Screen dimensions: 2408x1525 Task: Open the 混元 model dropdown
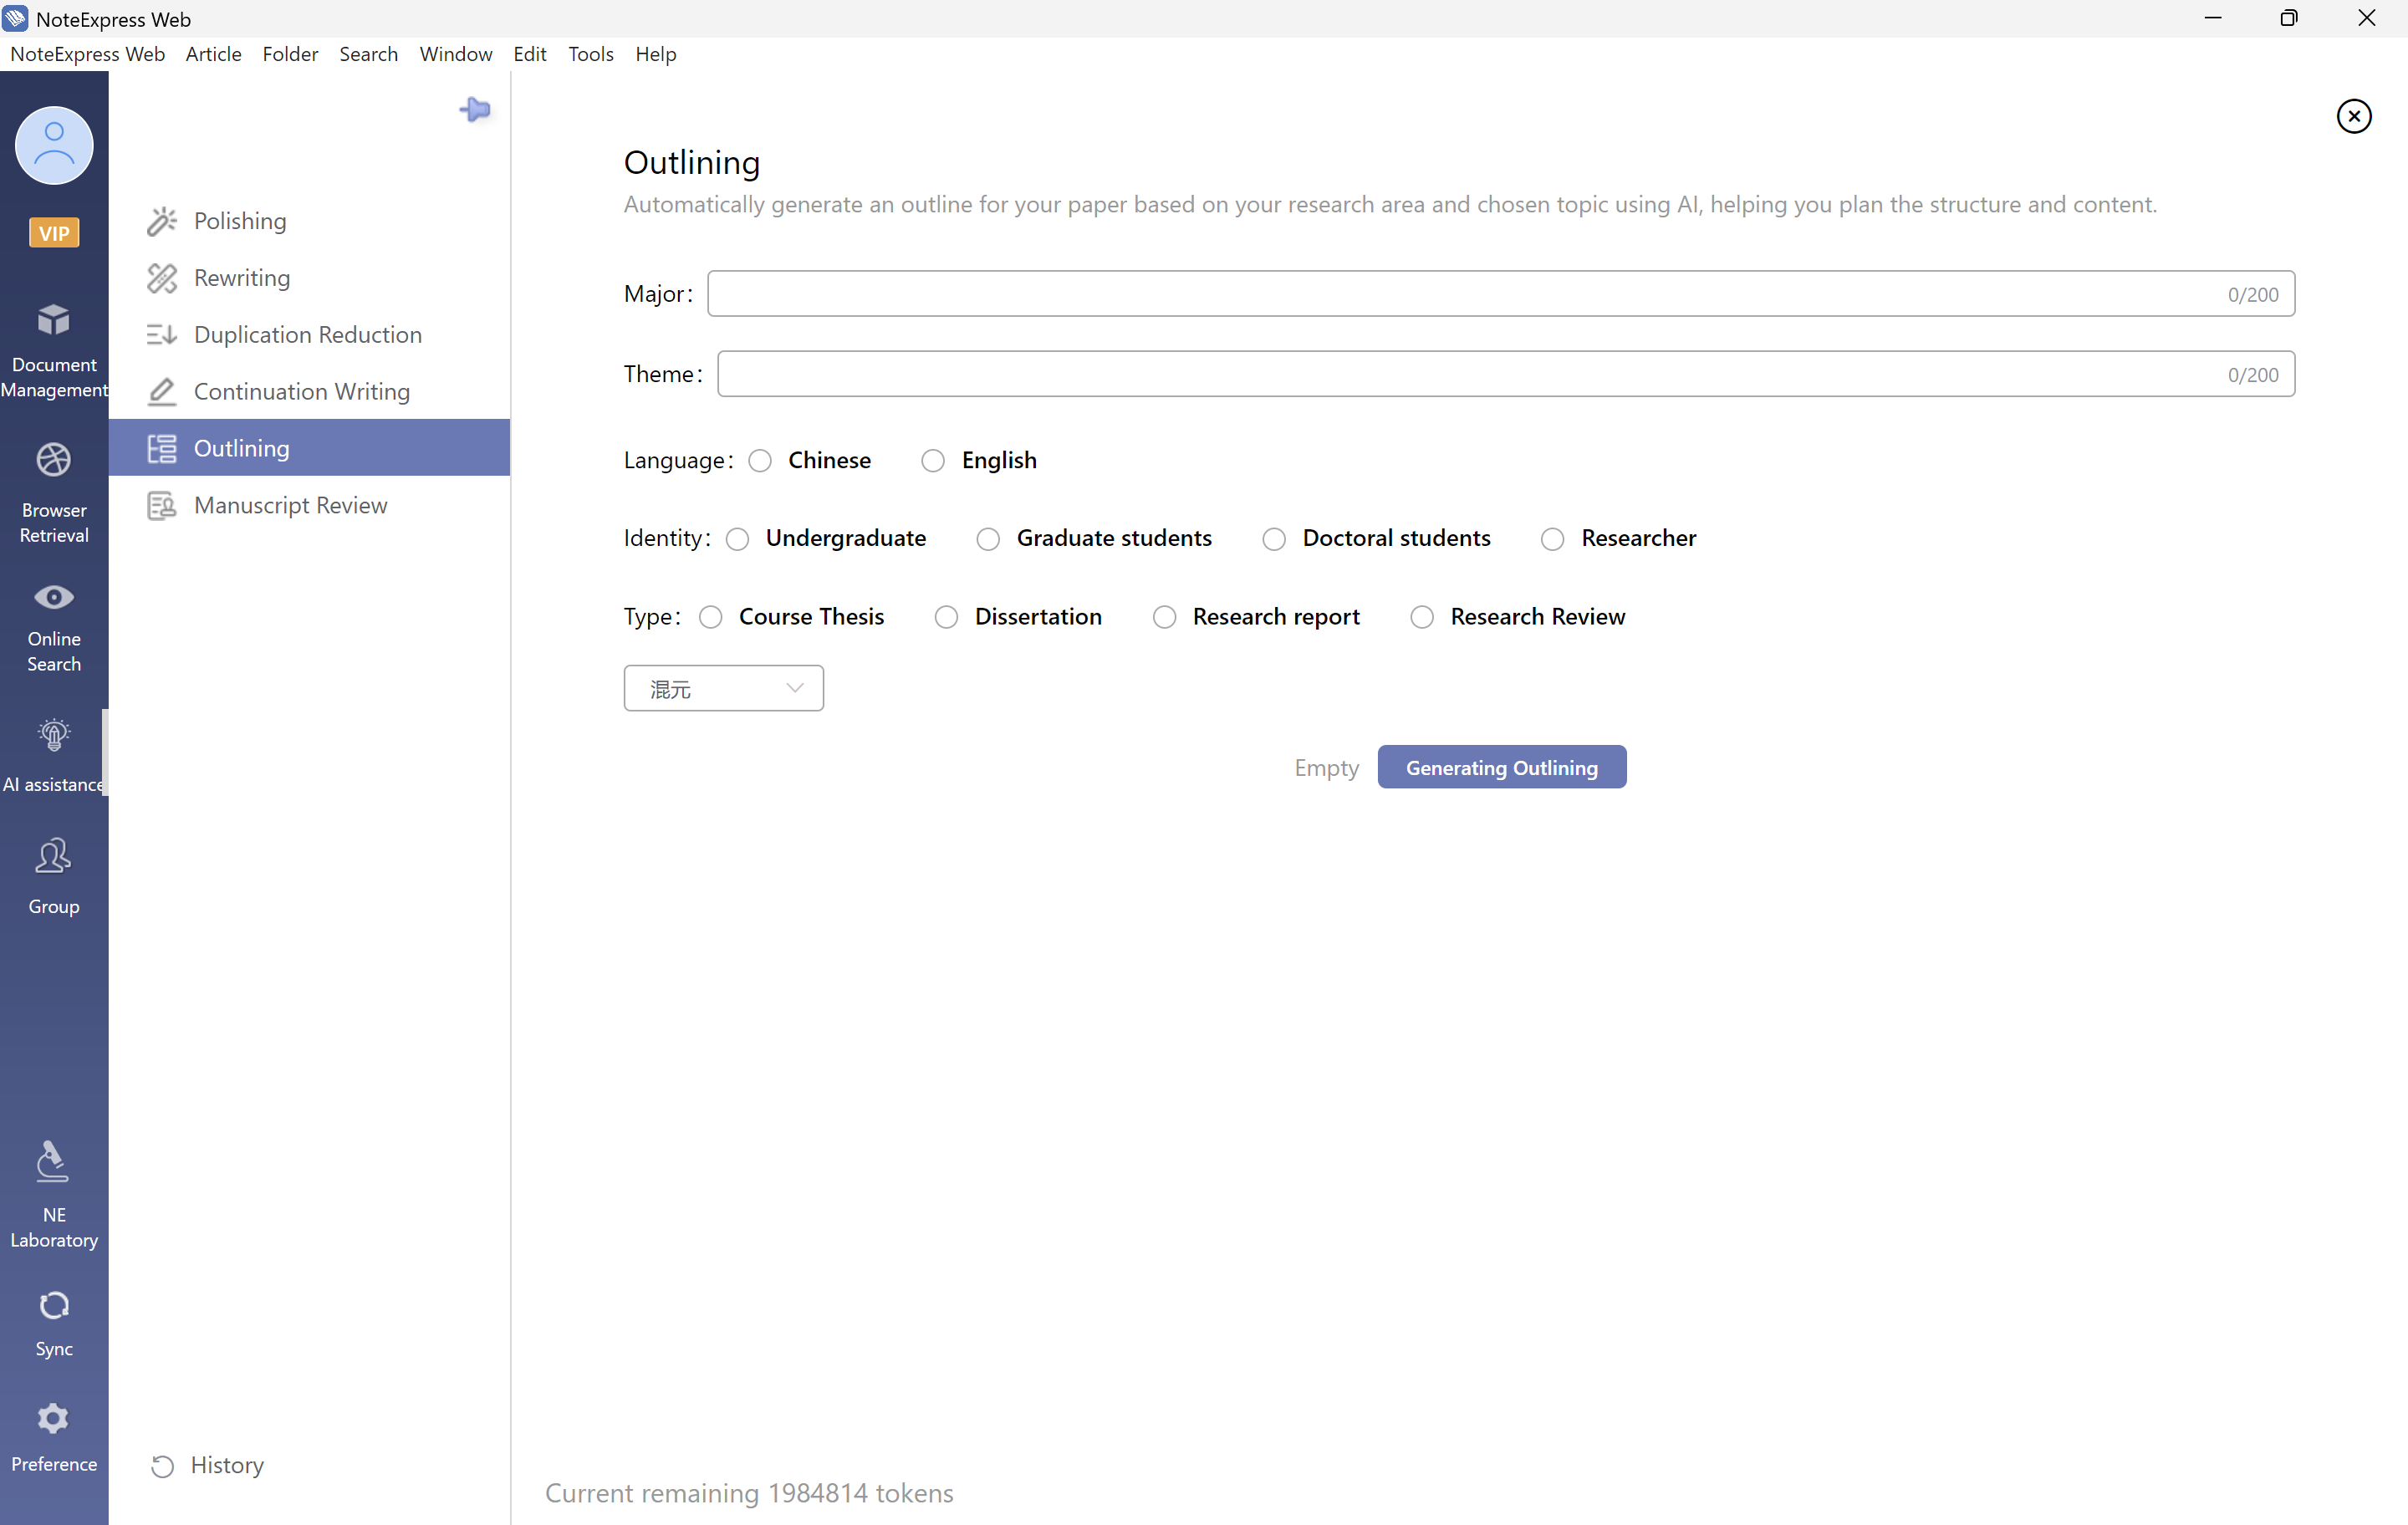pos(723,688)
